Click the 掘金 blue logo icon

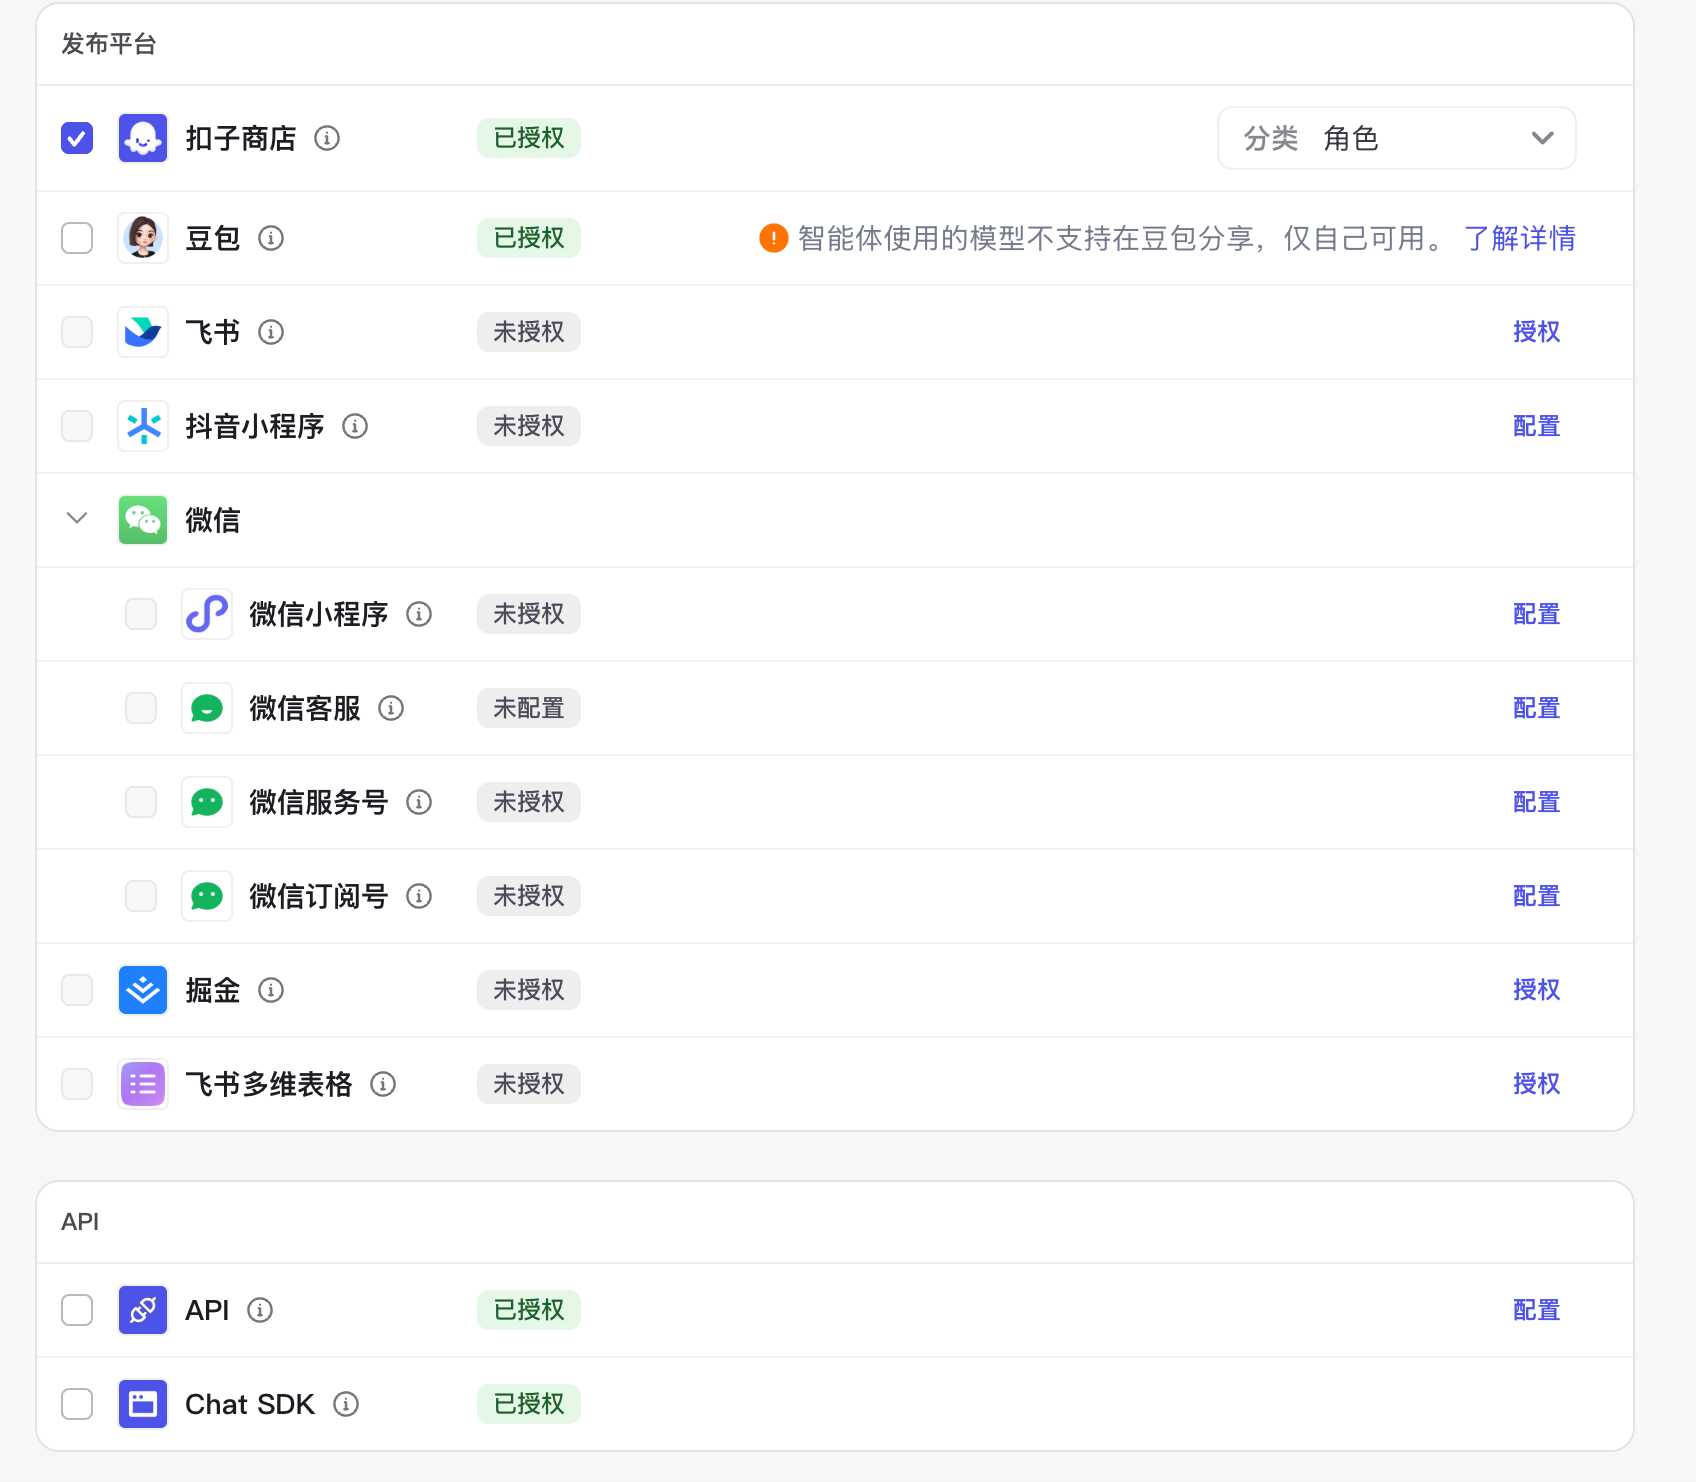click(143, 990)
